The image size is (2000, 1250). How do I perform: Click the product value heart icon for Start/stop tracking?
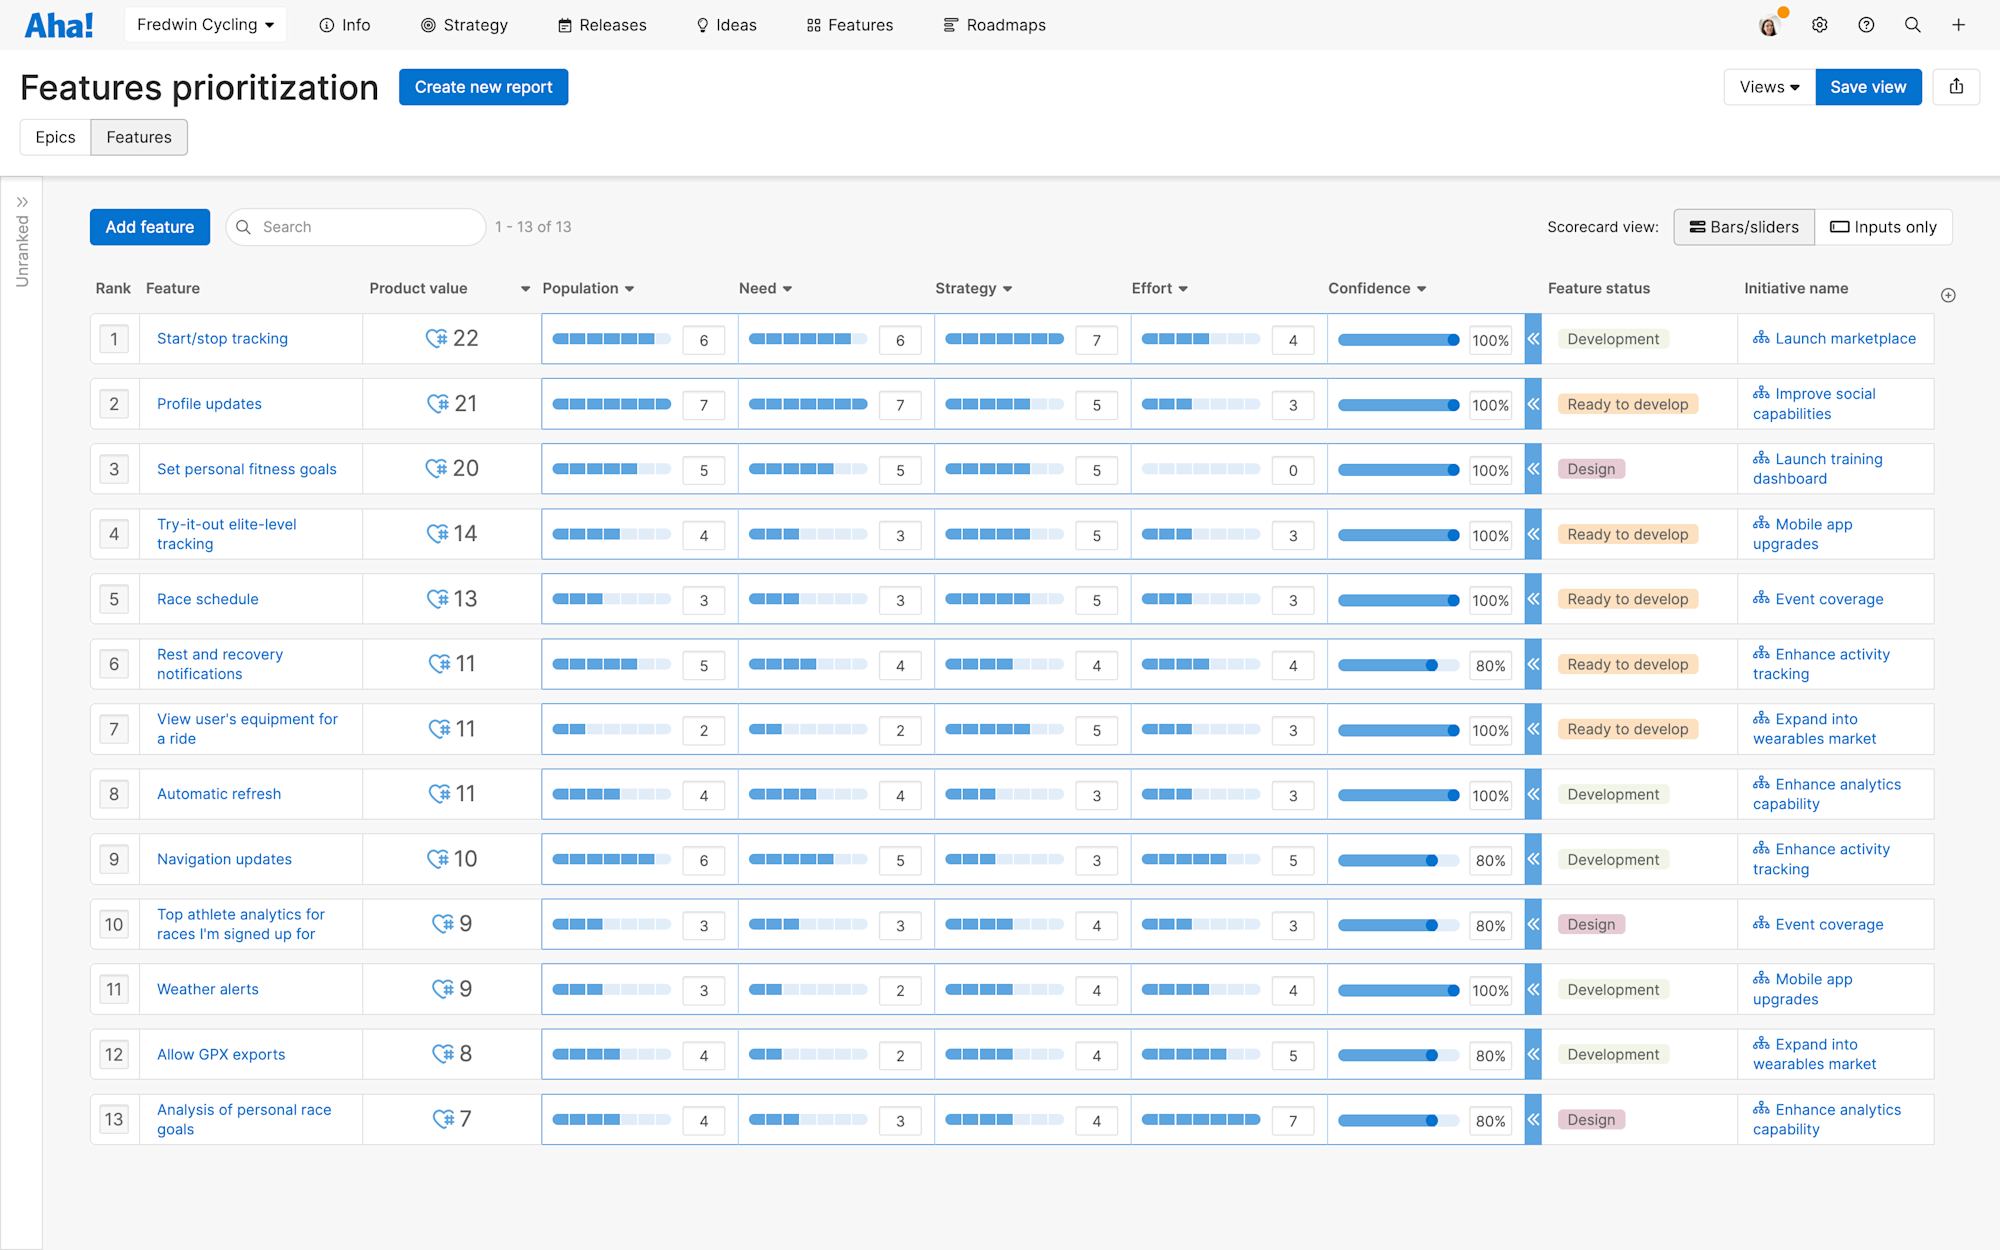coord(437,338)
